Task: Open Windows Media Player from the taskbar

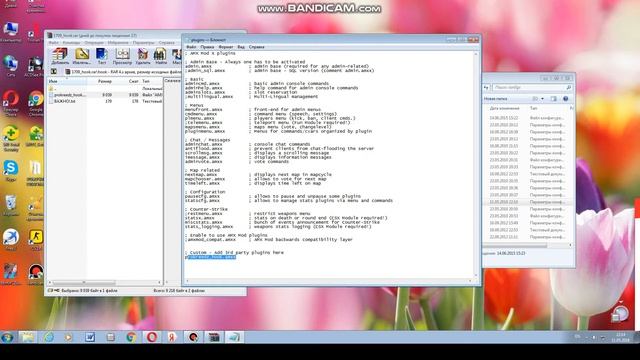Action: [69, 337]
